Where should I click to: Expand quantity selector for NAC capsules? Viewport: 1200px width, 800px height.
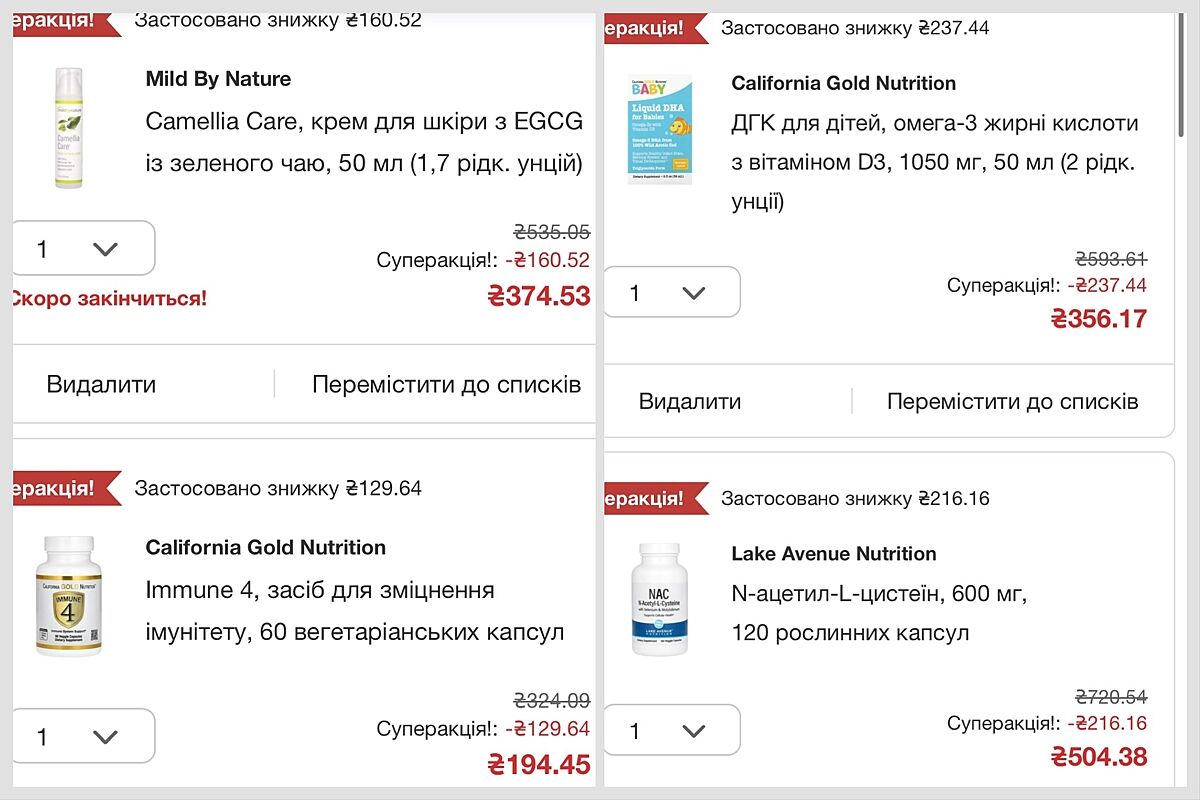672,731
